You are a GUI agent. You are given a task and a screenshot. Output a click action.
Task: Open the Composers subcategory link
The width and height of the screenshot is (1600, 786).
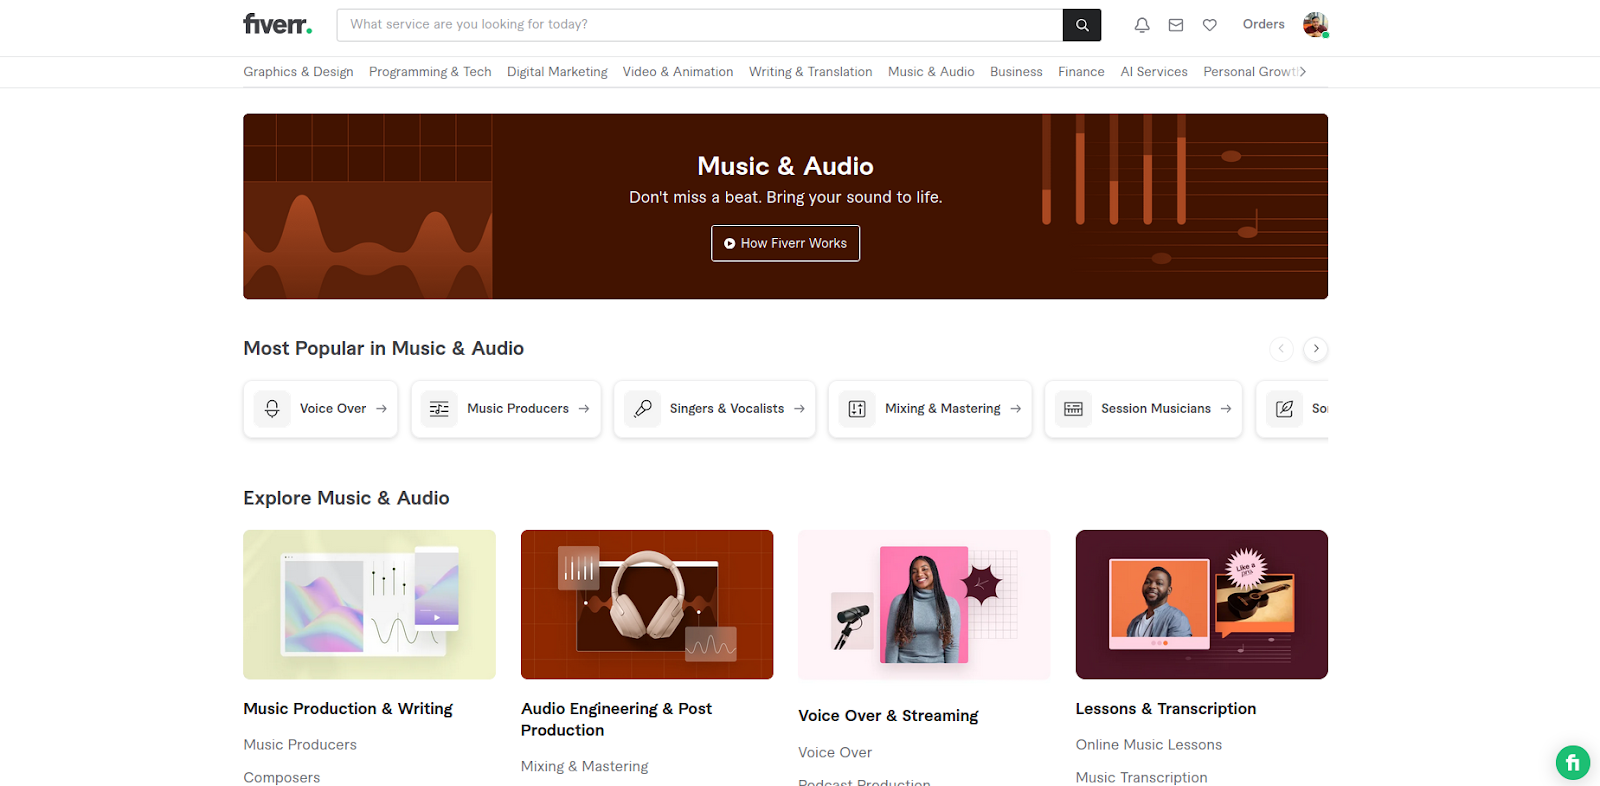click(282, 778)
